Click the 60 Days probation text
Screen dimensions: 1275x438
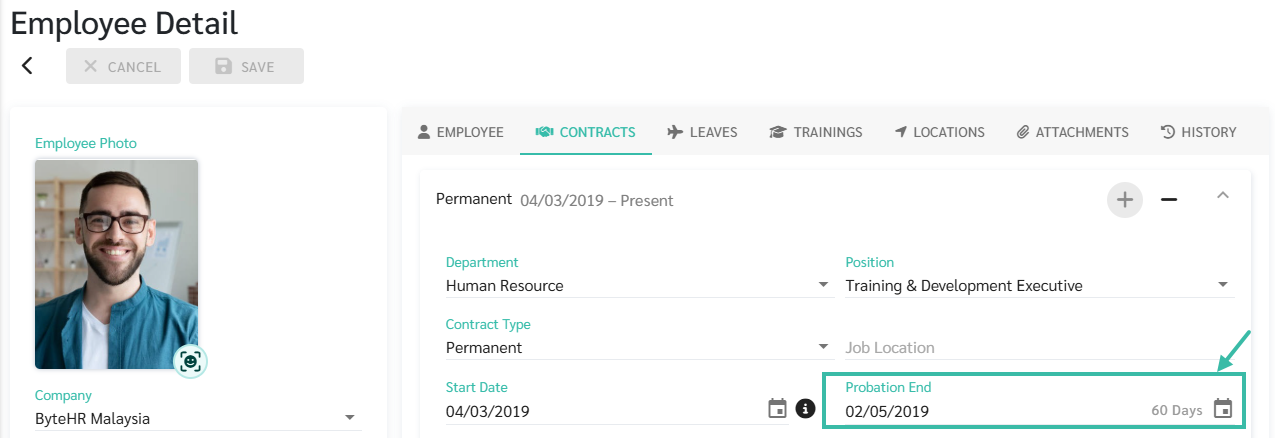pyautogui.click(x=1177, y=411)
